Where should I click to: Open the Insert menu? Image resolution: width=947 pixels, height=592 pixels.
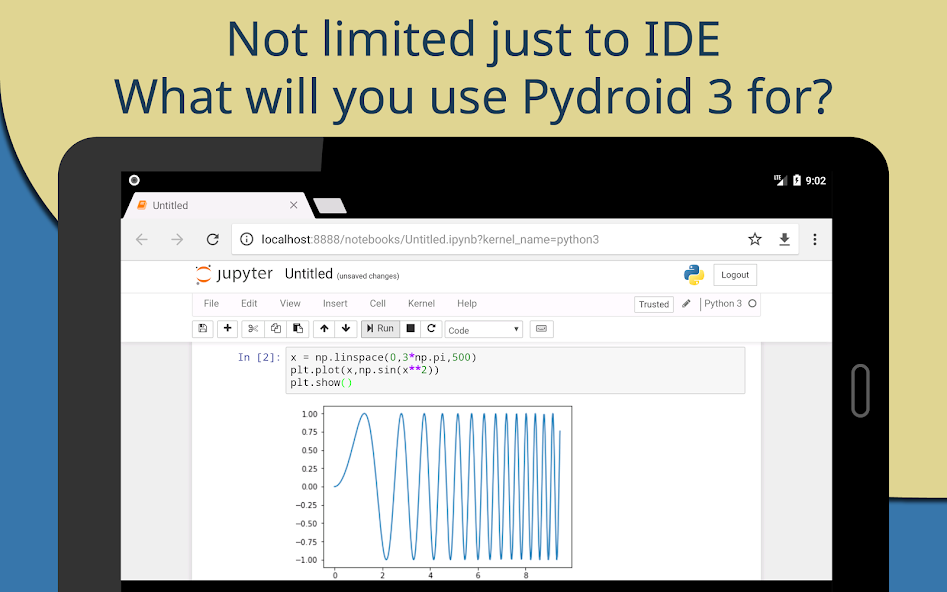click(x=335, y=303)
